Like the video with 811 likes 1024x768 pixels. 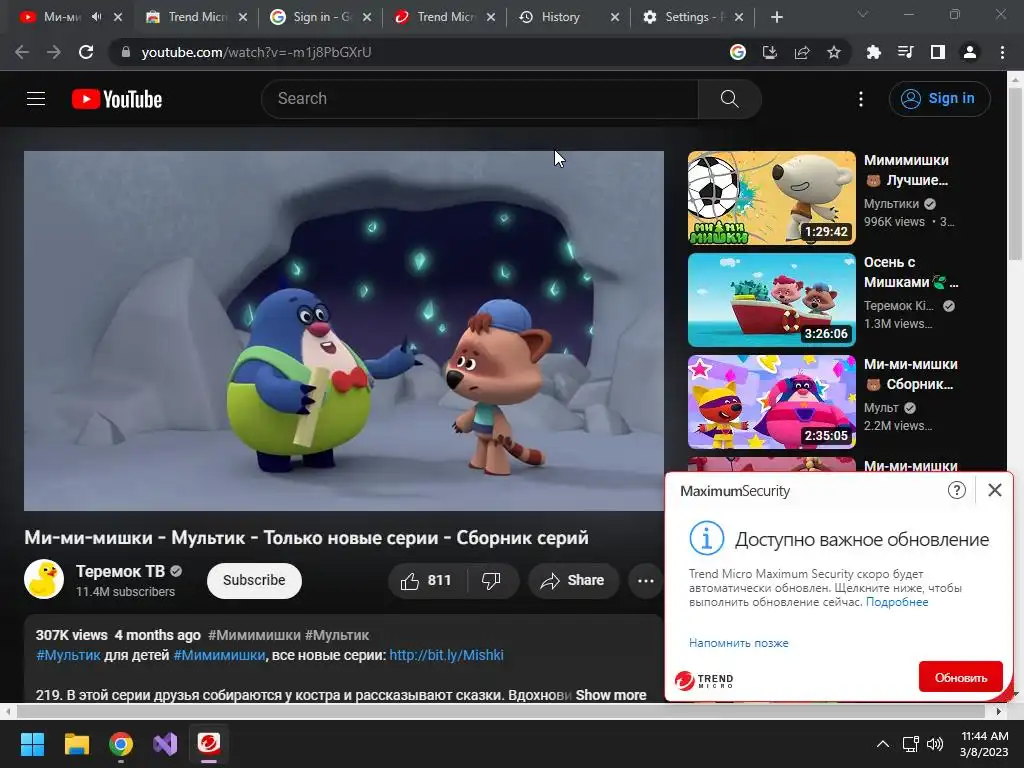tap(426, 581)
